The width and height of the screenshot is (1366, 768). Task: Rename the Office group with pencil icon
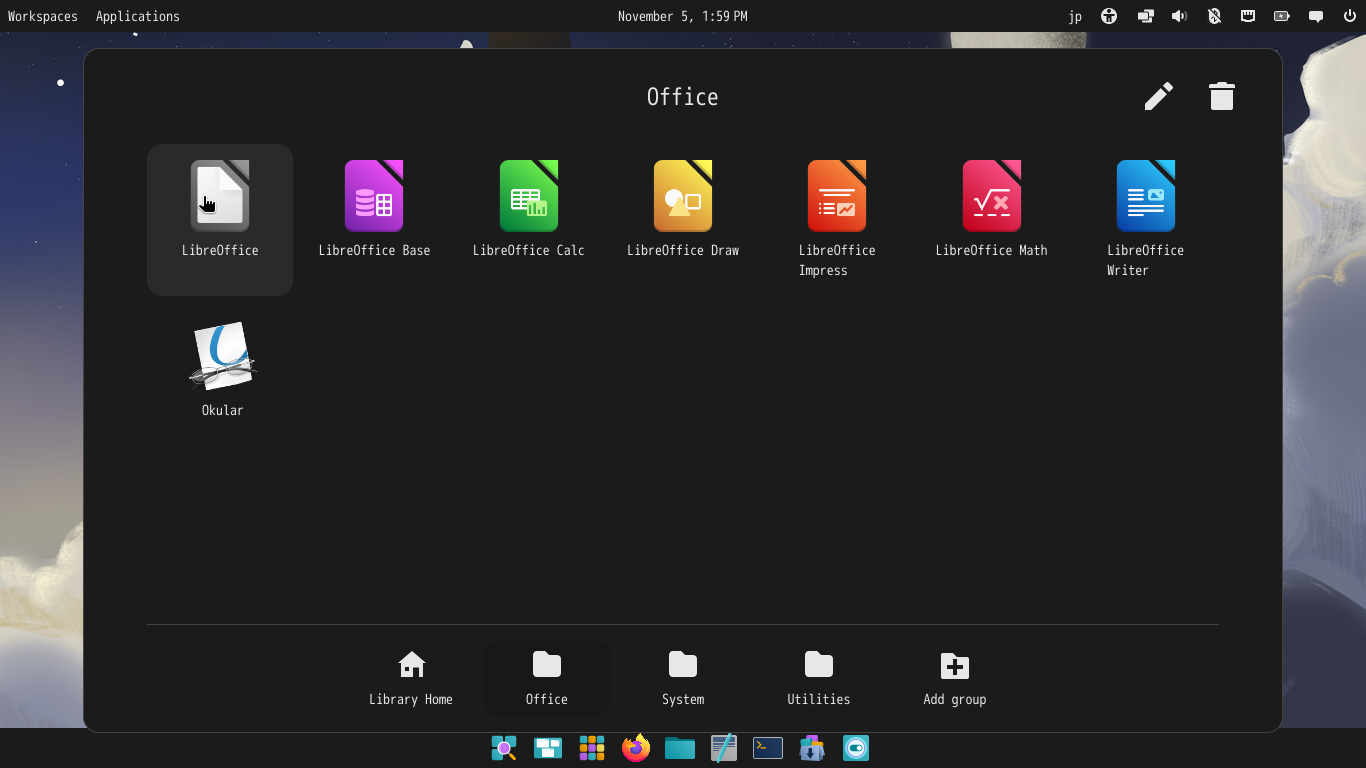click(1159, 96)
